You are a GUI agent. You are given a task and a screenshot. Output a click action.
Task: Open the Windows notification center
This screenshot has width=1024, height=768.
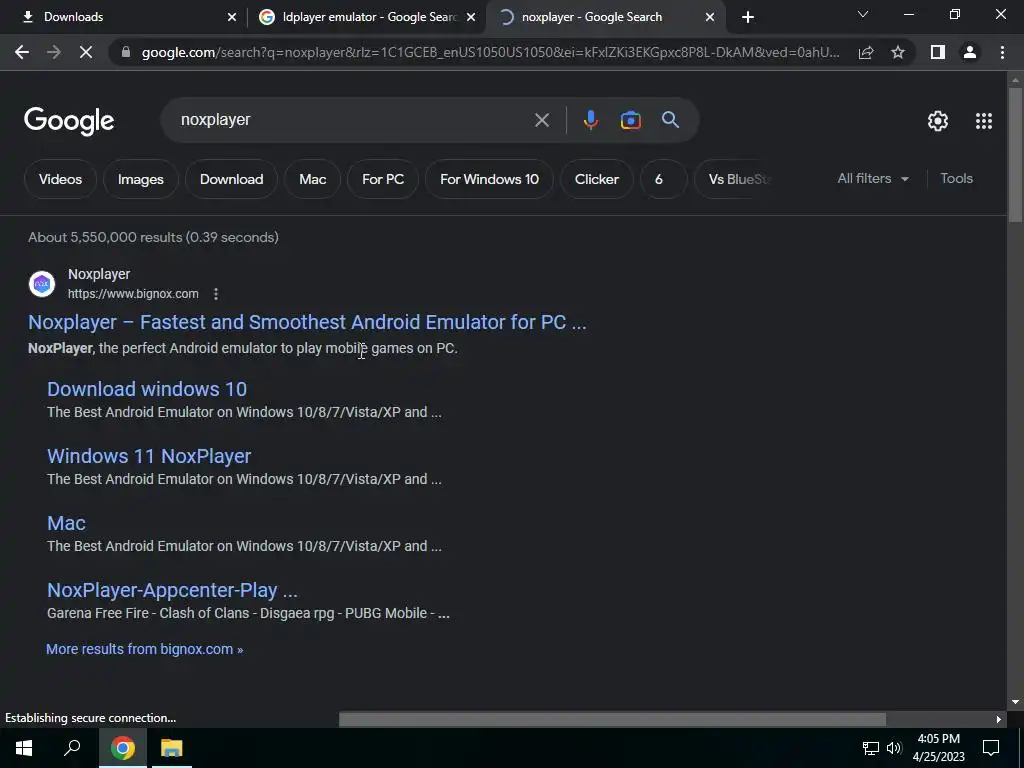tap(991, 748)
